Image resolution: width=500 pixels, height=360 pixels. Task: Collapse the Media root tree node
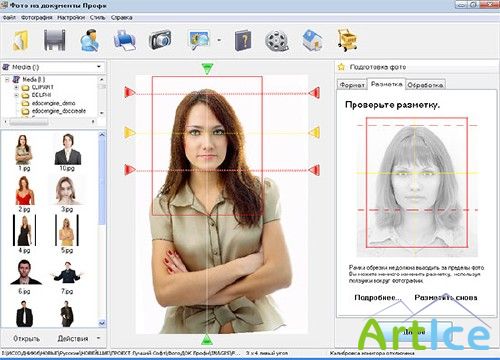click(x=7, y=79)
